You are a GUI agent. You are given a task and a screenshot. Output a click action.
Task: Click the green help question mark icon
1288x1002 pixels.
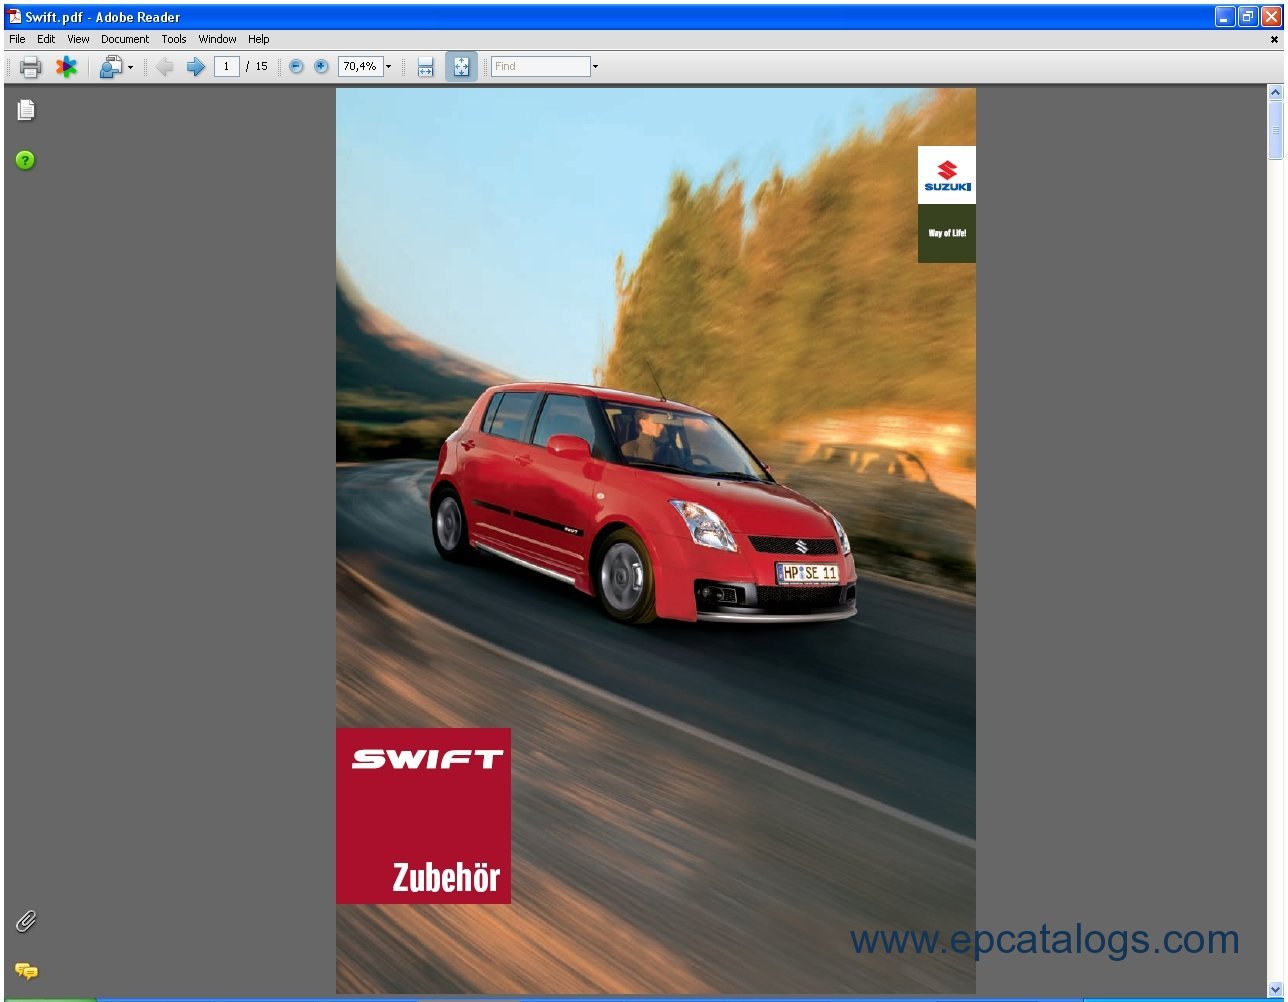(25, 160)
